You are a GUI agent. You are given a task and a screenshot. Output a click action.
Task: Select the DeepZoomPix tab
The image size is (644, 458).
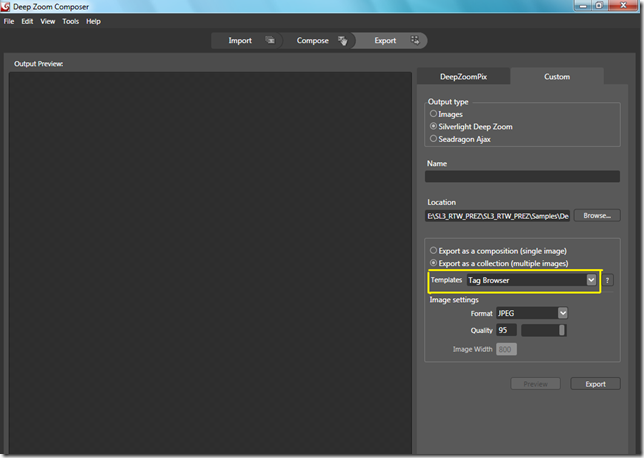(x=463, y=76)
